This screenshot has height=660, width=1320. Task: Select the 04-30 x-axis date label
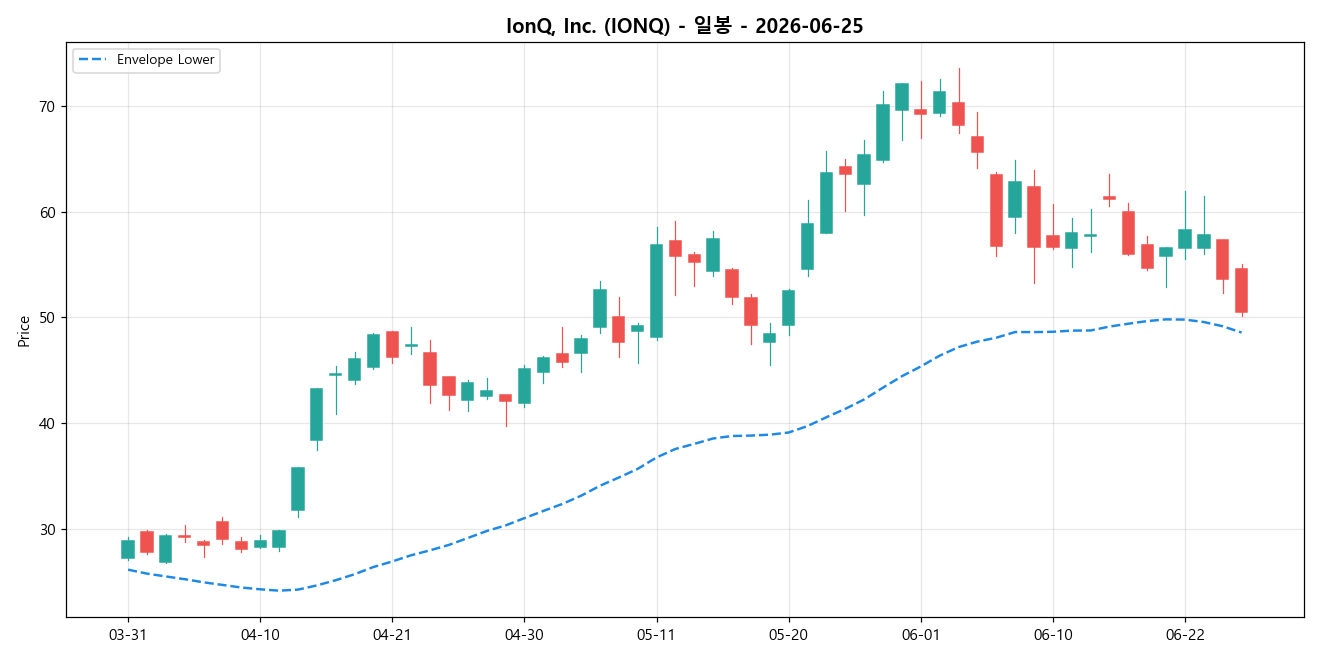[524, 635]
